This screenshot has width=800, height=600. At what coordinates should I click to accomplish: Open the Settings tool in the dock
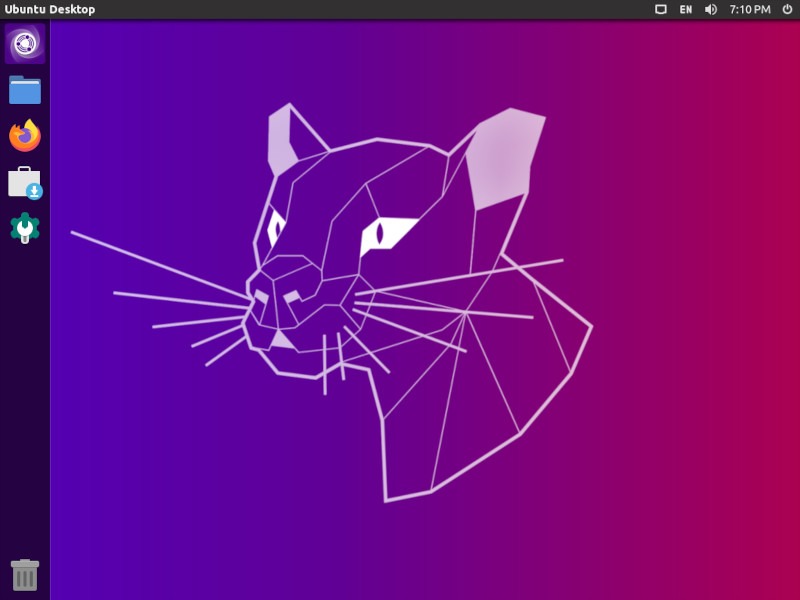point(22,228)
